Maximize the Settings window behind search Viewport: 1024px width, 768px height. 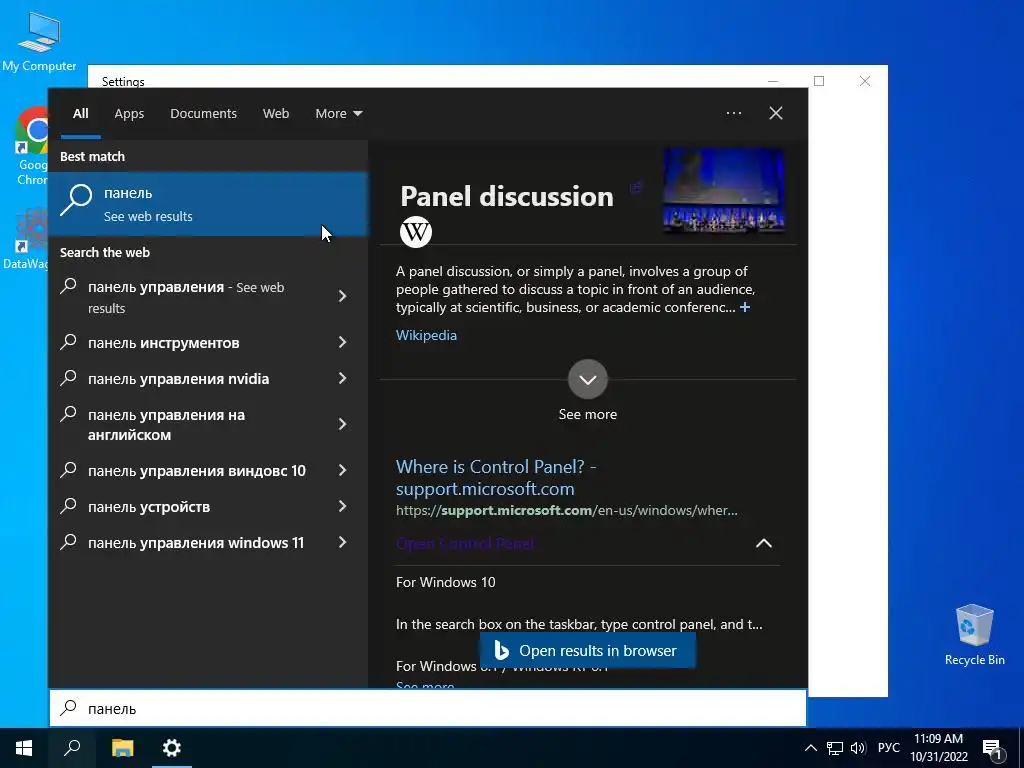[819, 81]
